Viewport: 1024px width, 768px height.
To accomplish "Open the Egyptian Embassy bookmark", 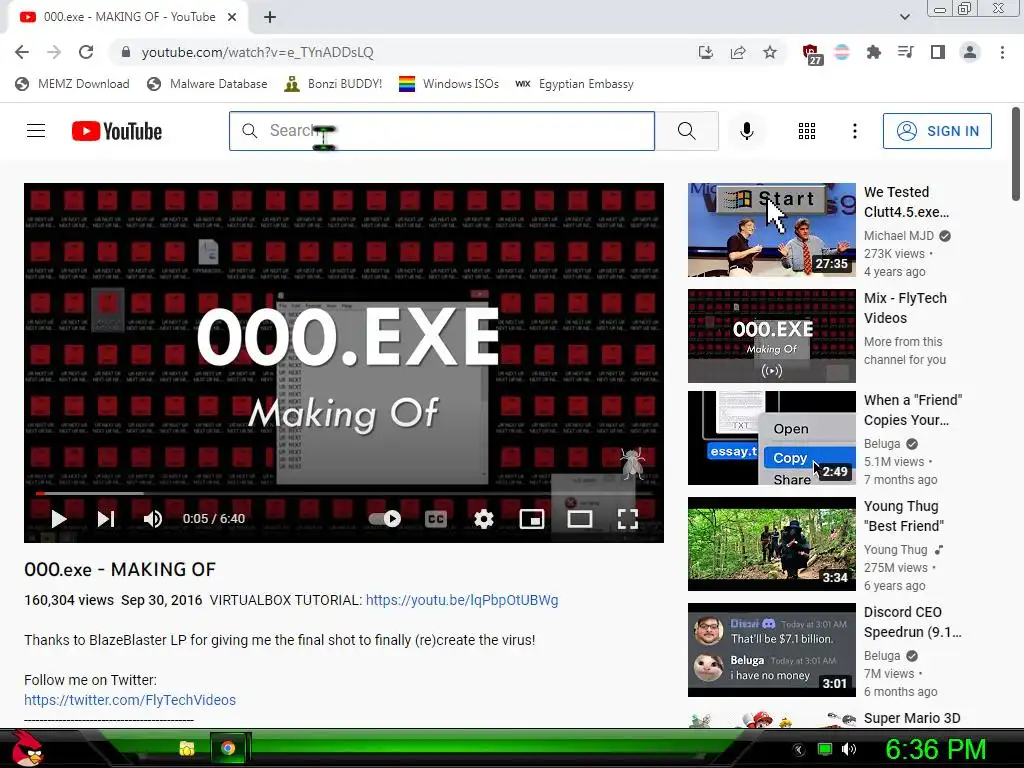I will coord(574,84).
